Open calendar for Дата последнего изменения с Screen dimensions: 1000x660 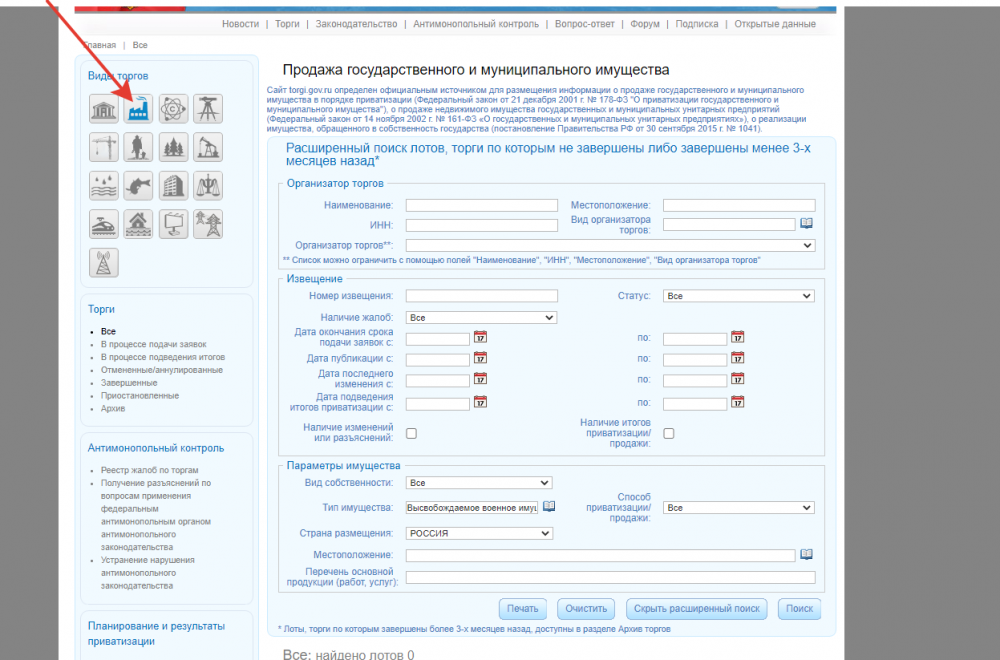pos(480,379)
